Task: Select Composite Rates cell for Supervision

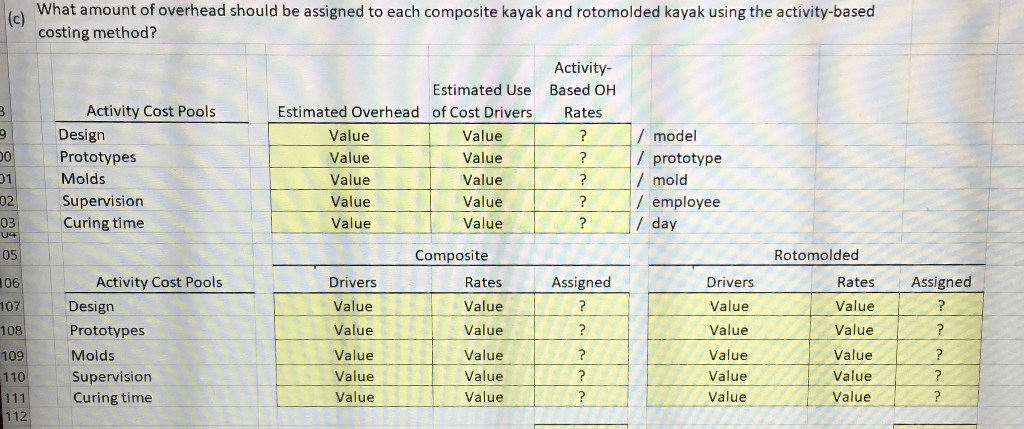Action: tap(483, 376)
